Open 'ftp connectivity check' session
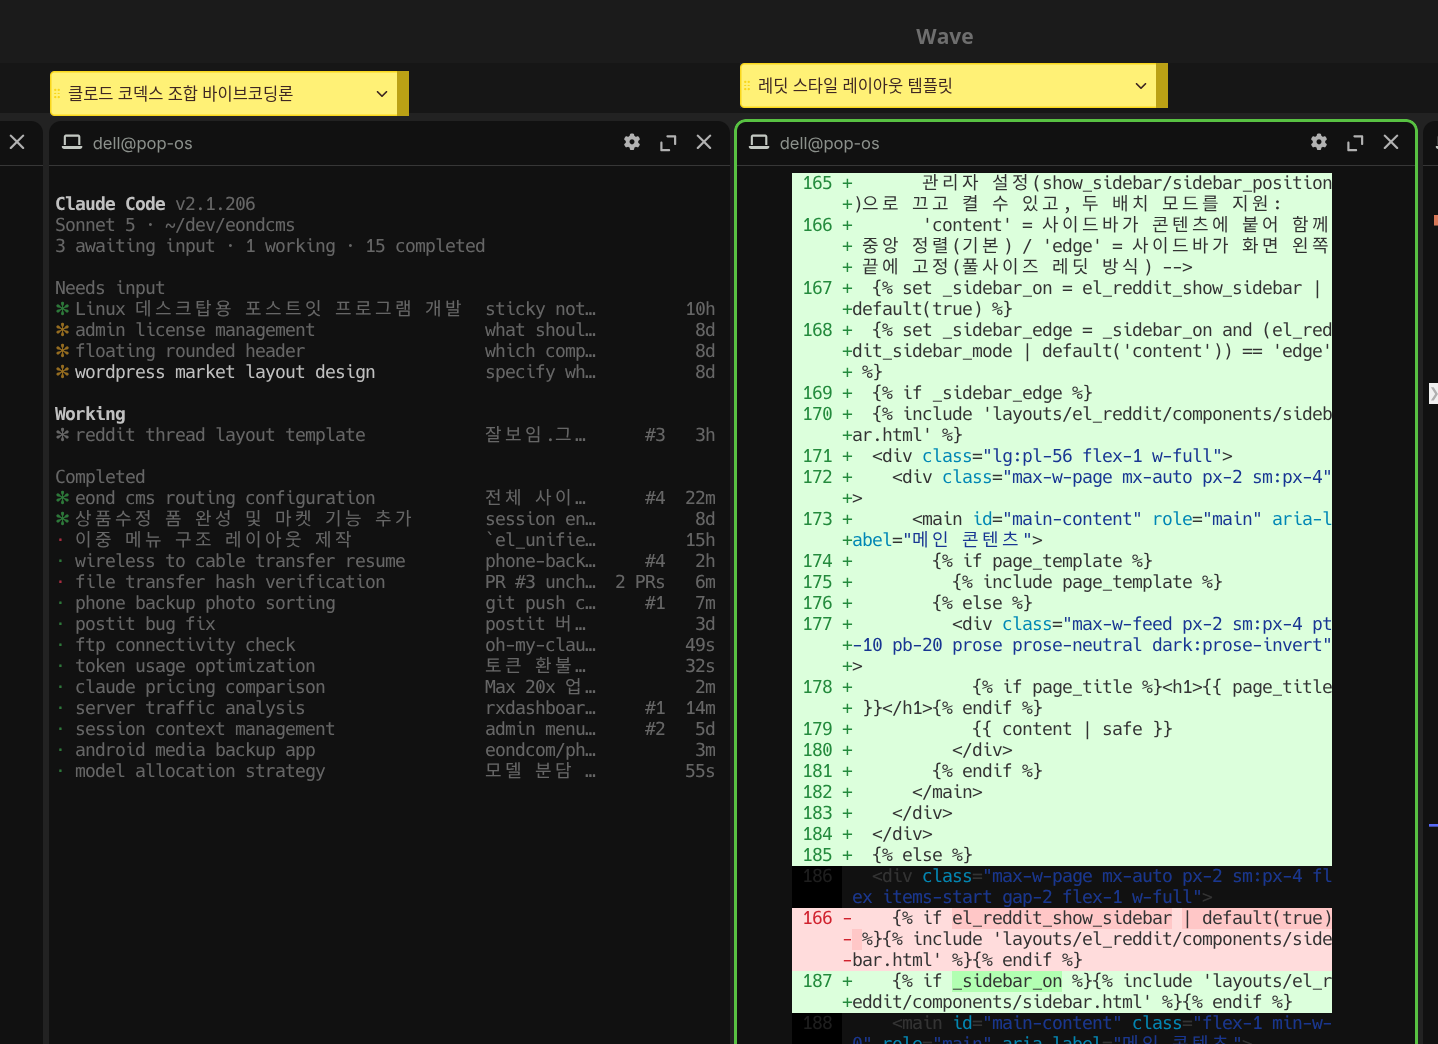1438x1044 pixels. pyautogui.click(x=385, y=645)
